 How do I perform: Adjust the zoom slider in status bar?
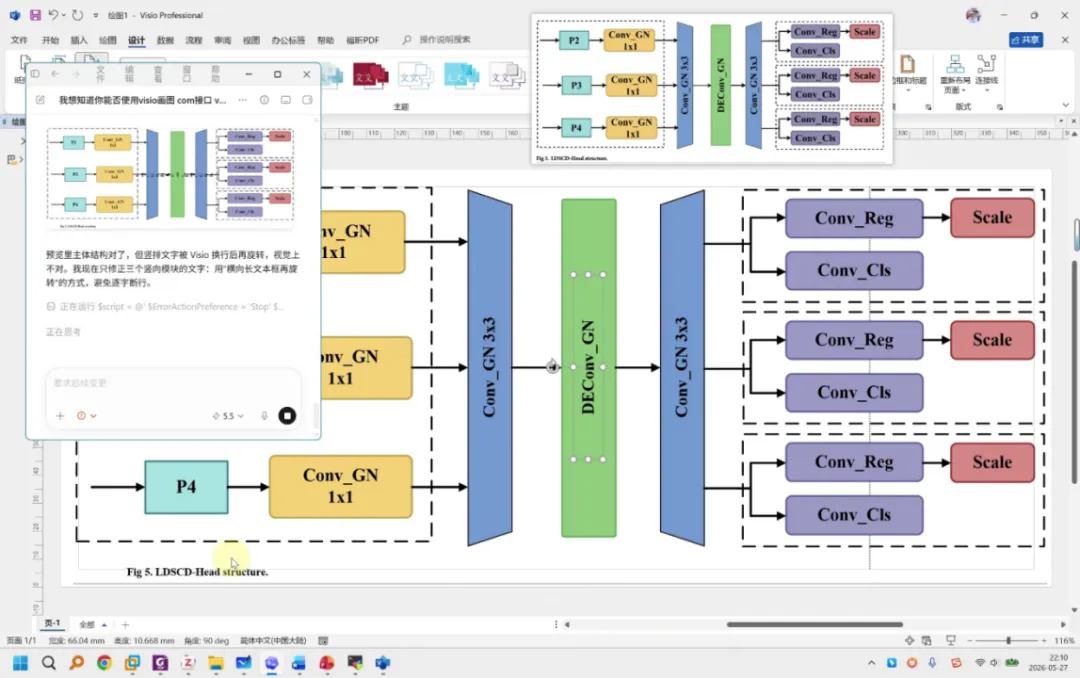click(x=1008, y=641)
